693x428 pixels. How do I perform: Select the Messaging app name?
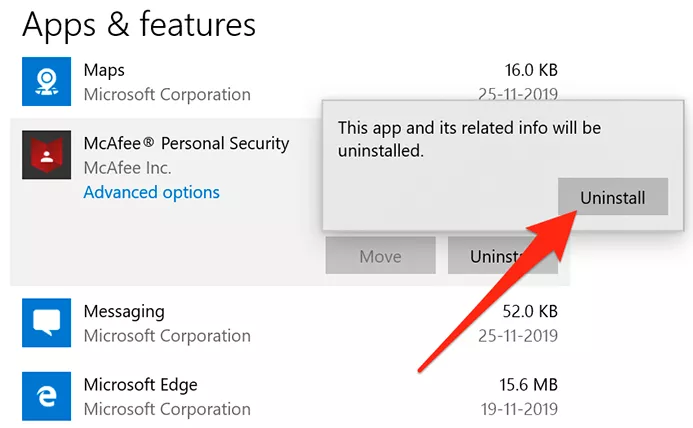pyautogui.click(x=124, y=311)
